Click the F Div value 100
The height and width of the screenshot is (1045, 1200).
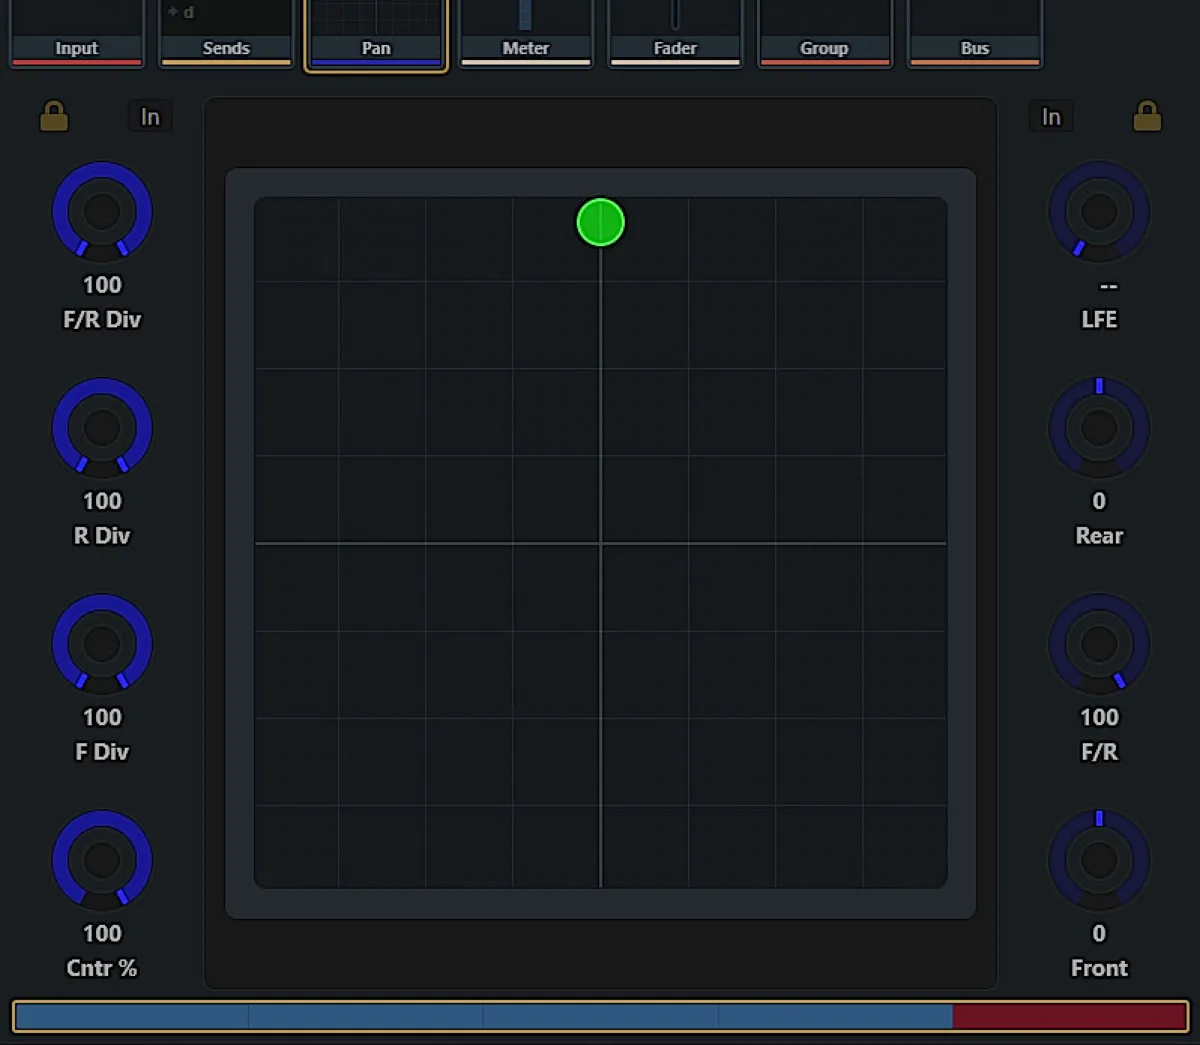(102, 717)
